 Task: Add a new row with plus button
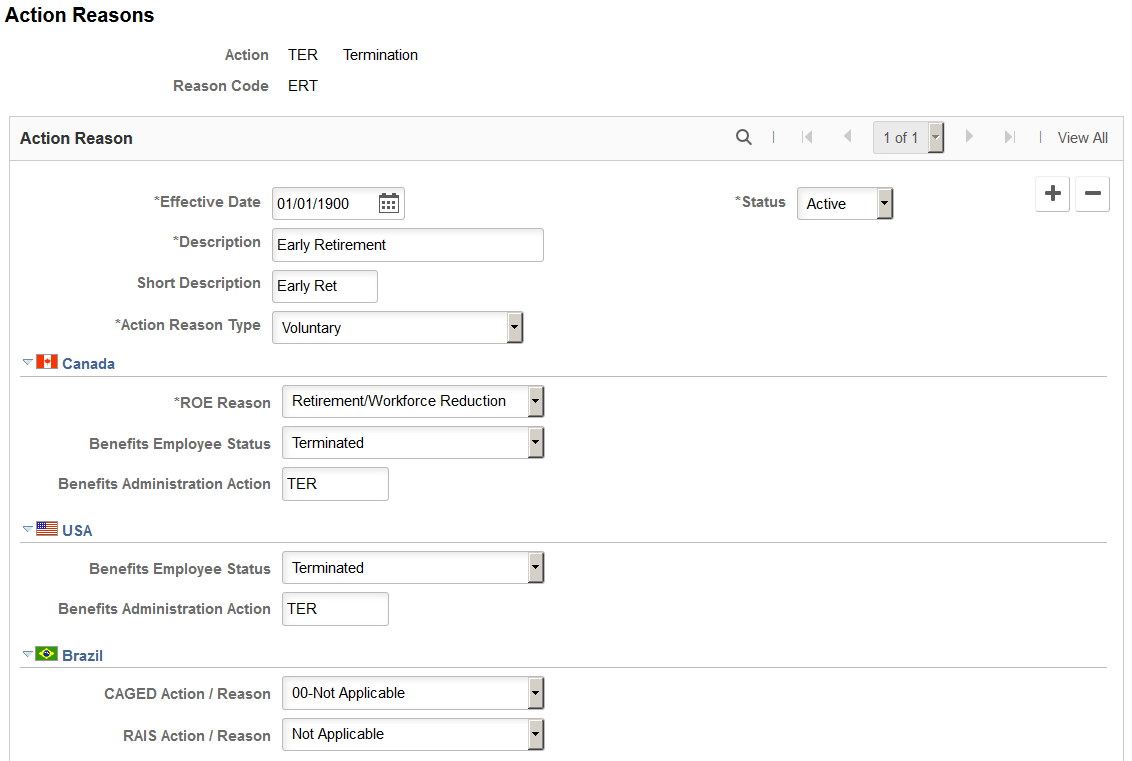pos(1053,193)
